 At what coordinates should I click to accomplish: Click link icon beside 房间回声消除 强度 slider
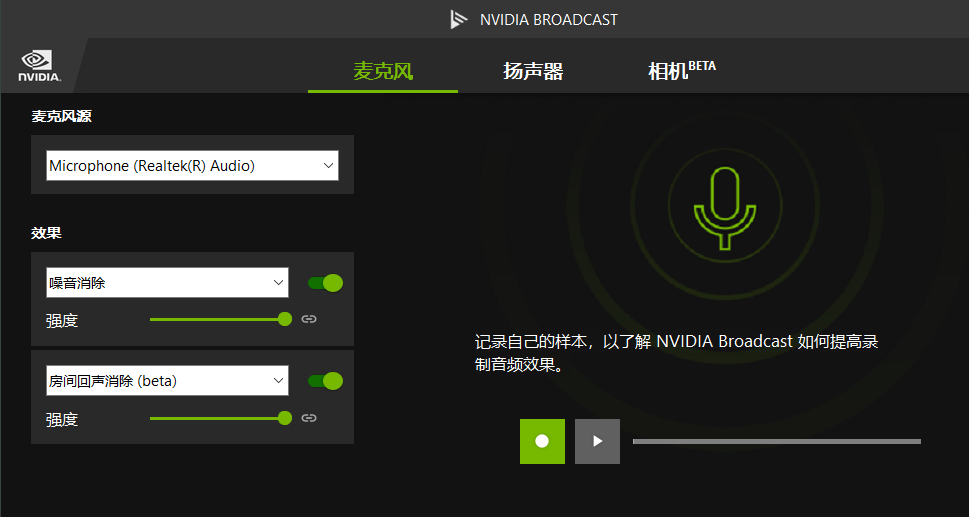309,418
